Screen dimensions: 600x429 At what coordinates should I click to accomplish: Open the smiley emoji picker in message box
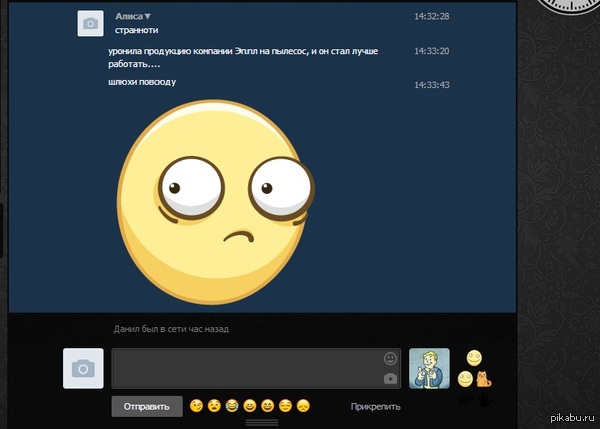tap(390, 358)
